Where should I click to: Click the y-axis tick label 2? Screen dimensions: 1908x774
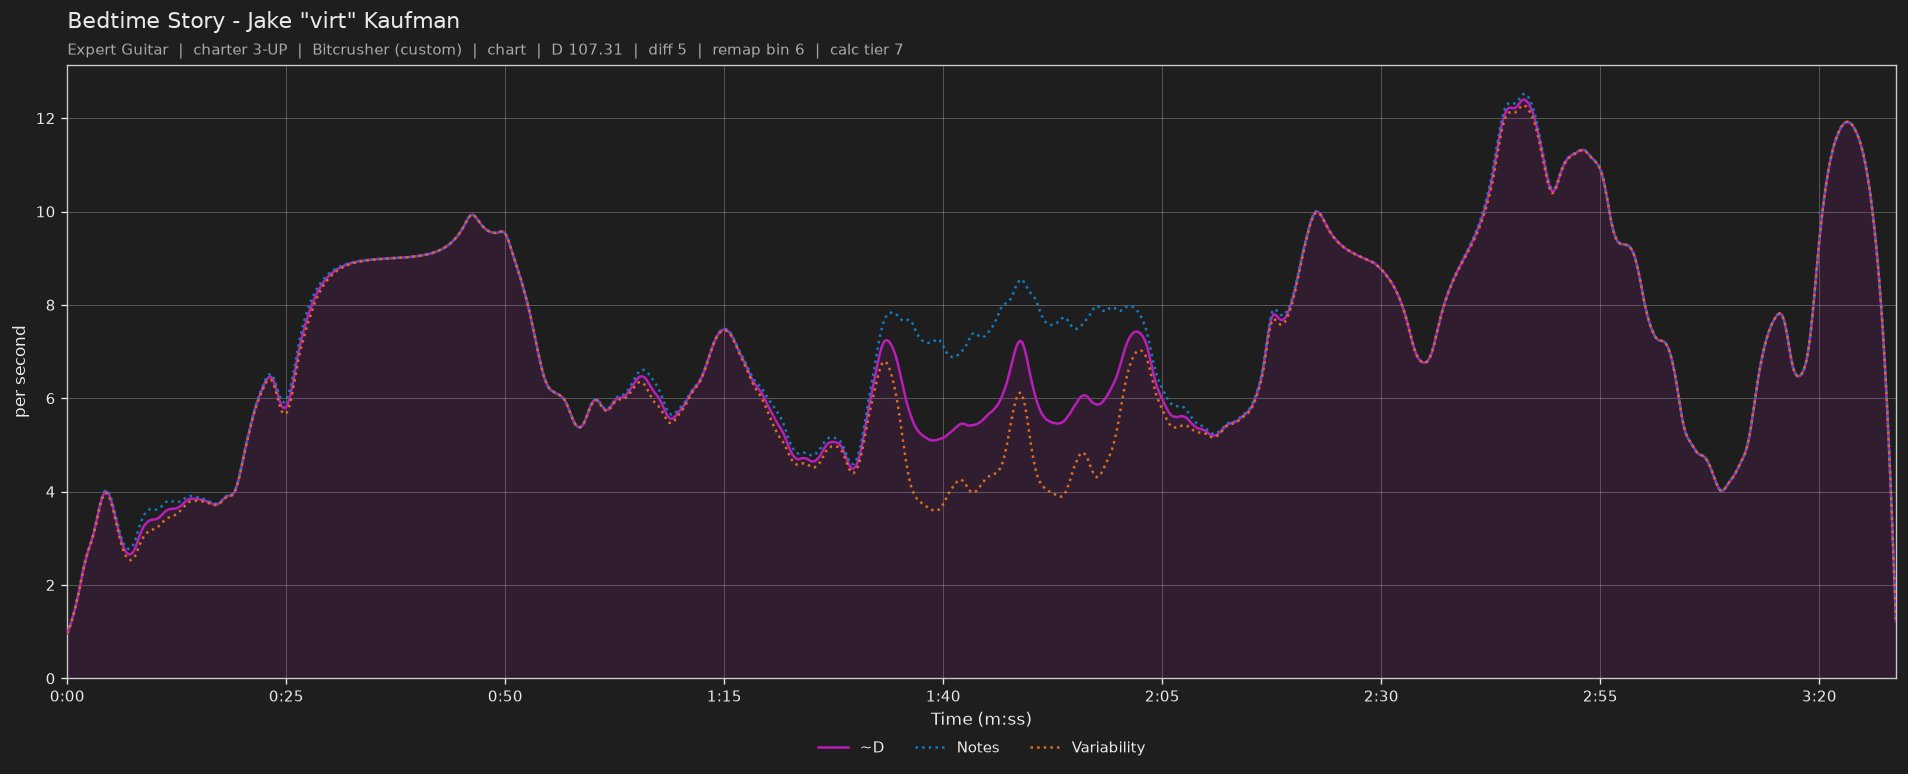52,585
